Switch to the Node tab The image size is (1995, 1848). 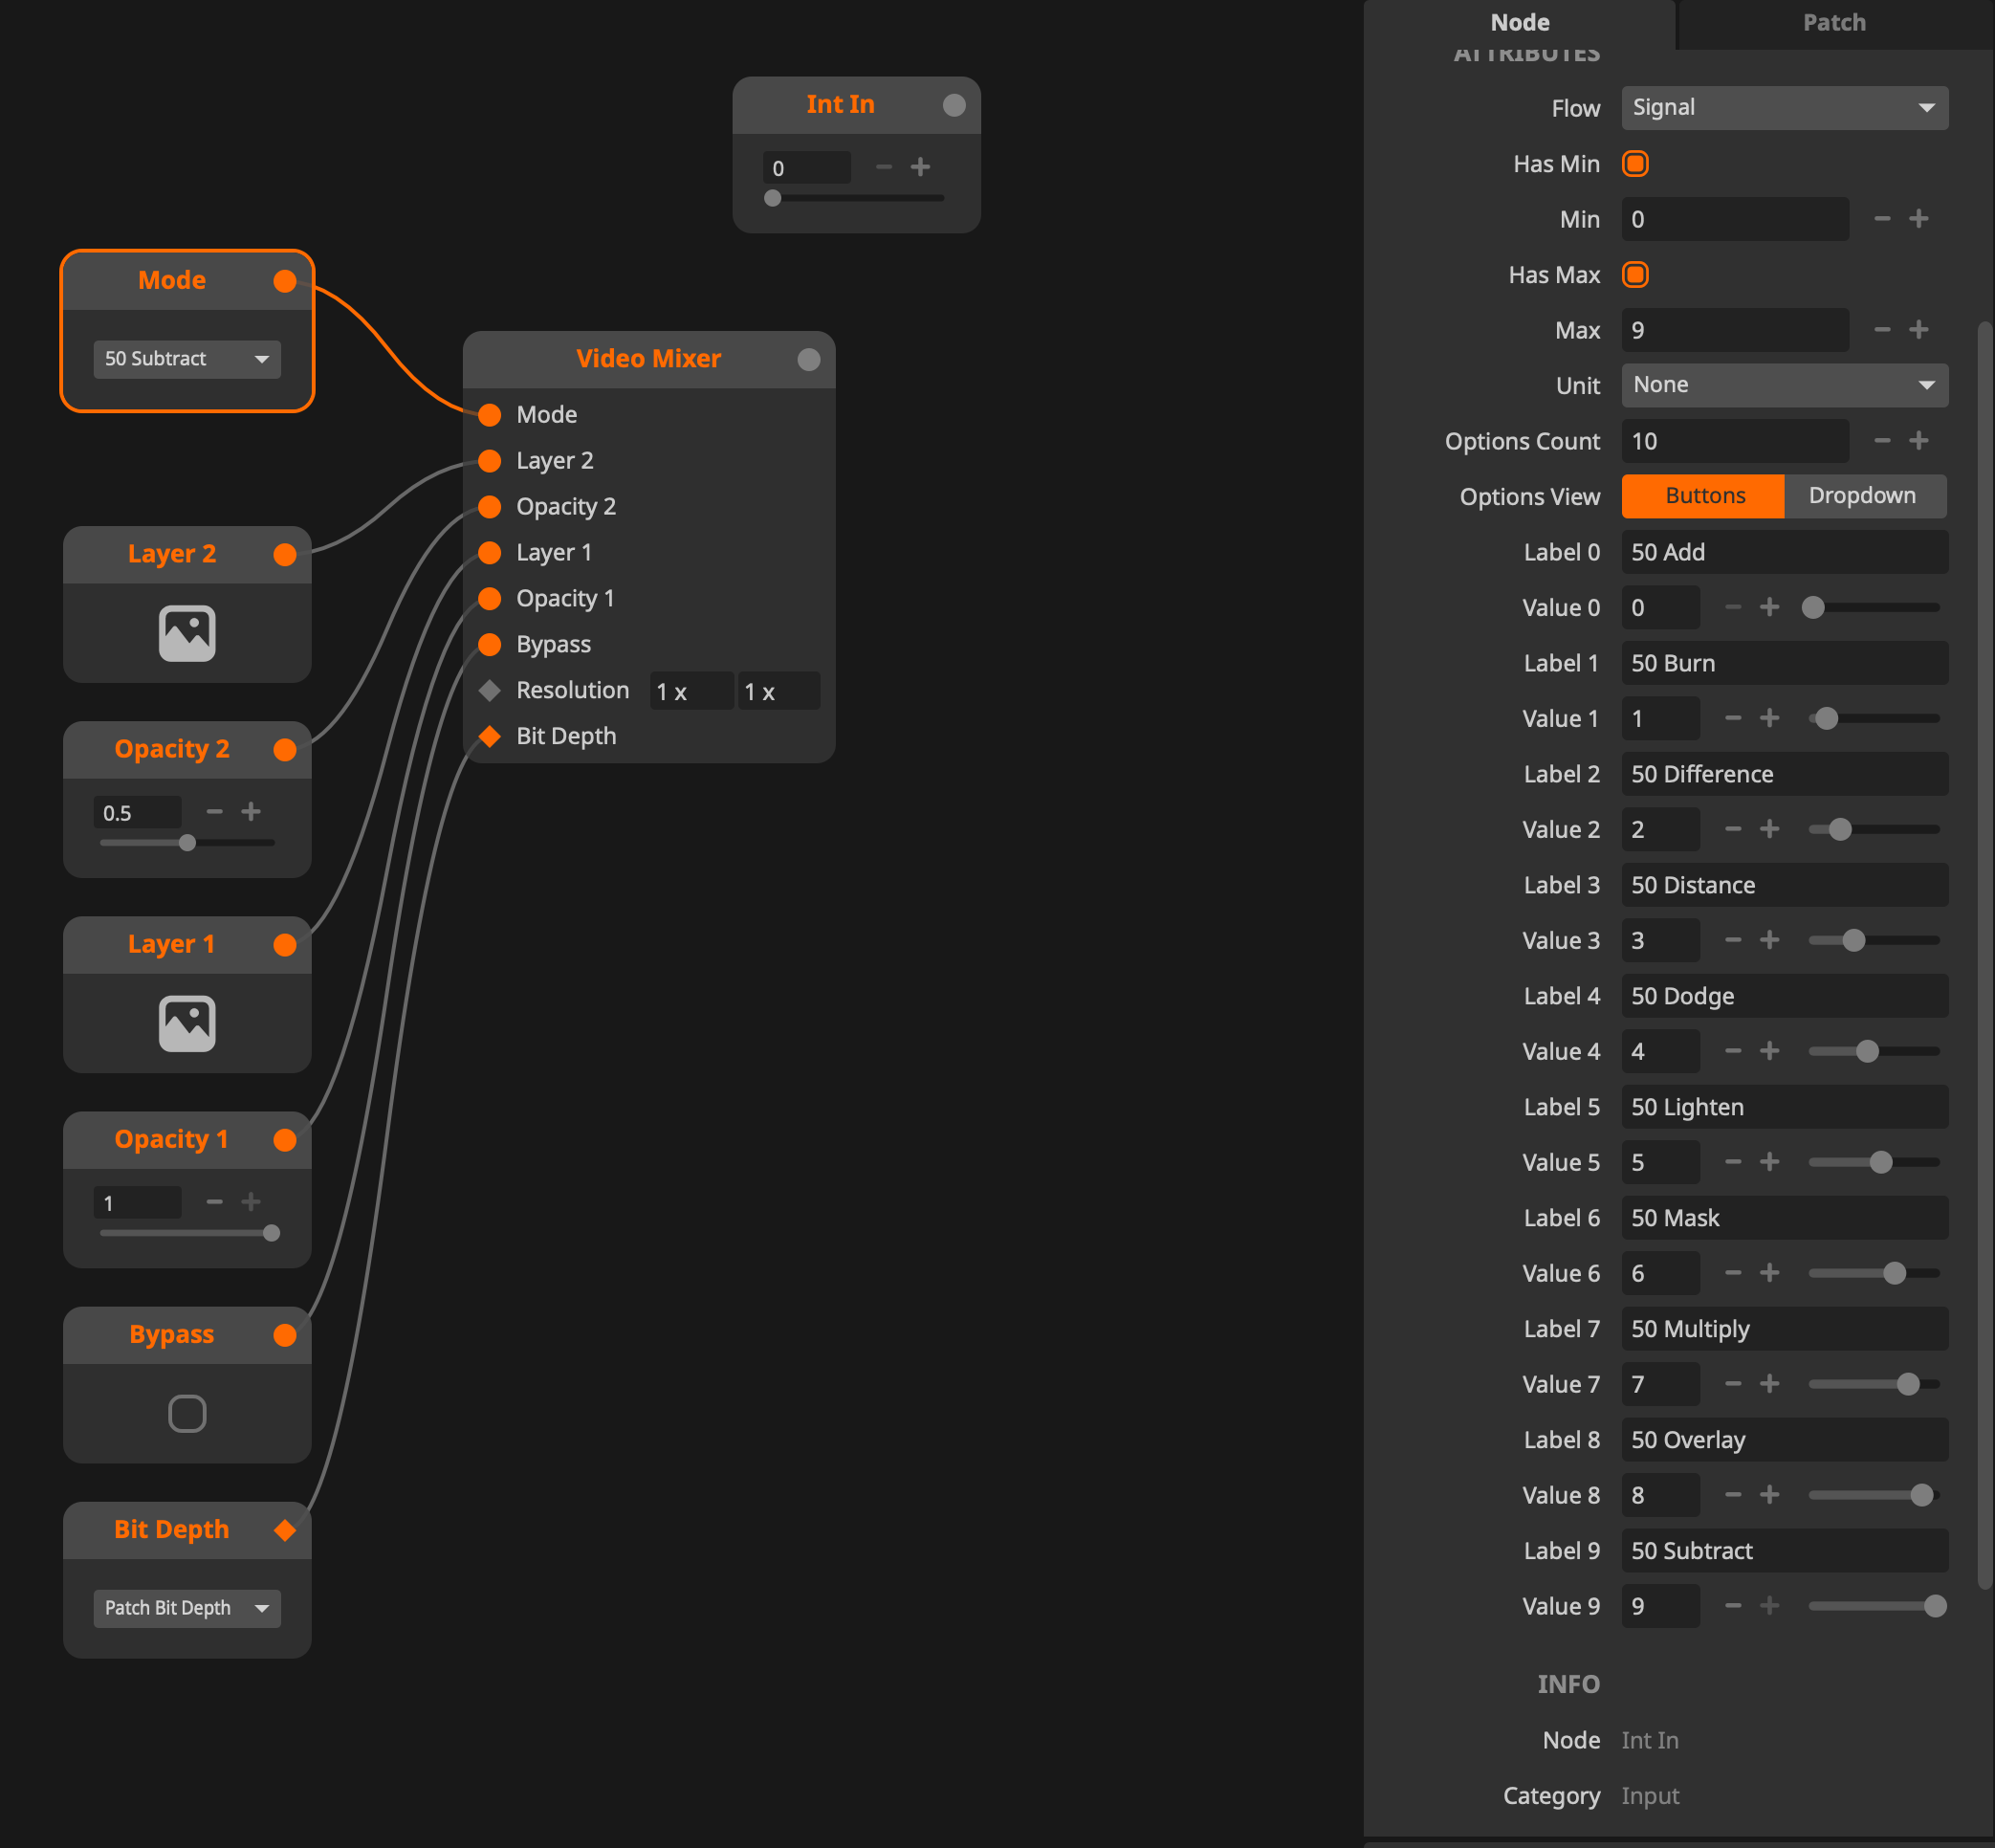pos(1519,23)
